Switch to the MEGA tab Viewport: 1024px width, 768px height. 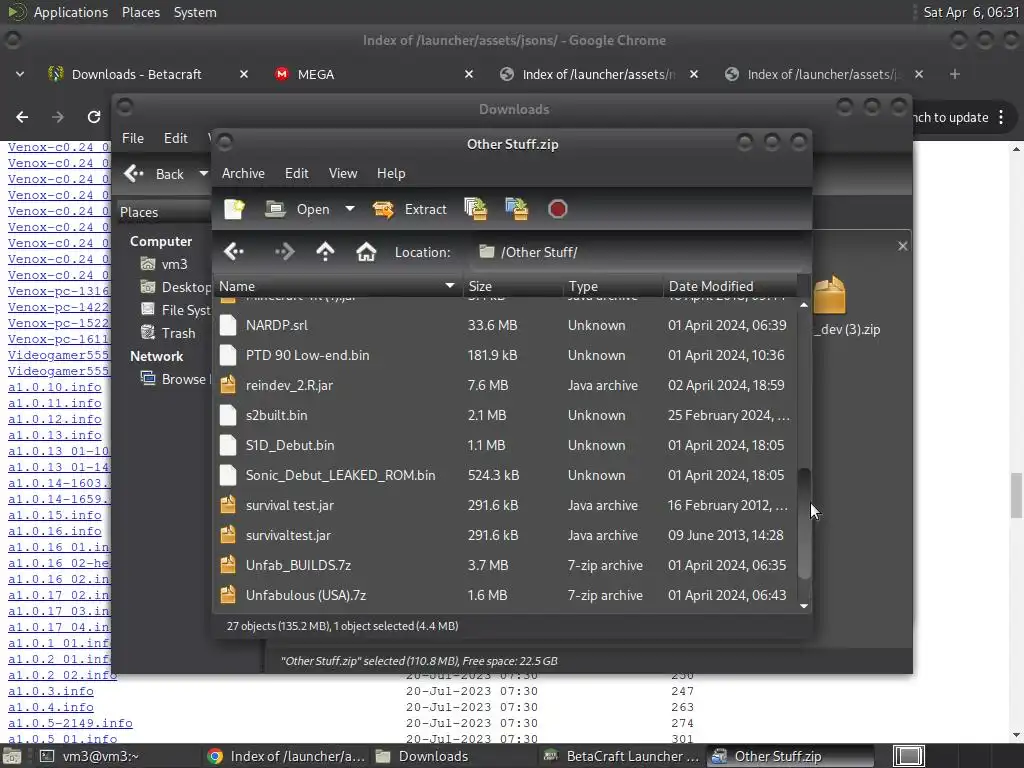[x=315, y=74]
